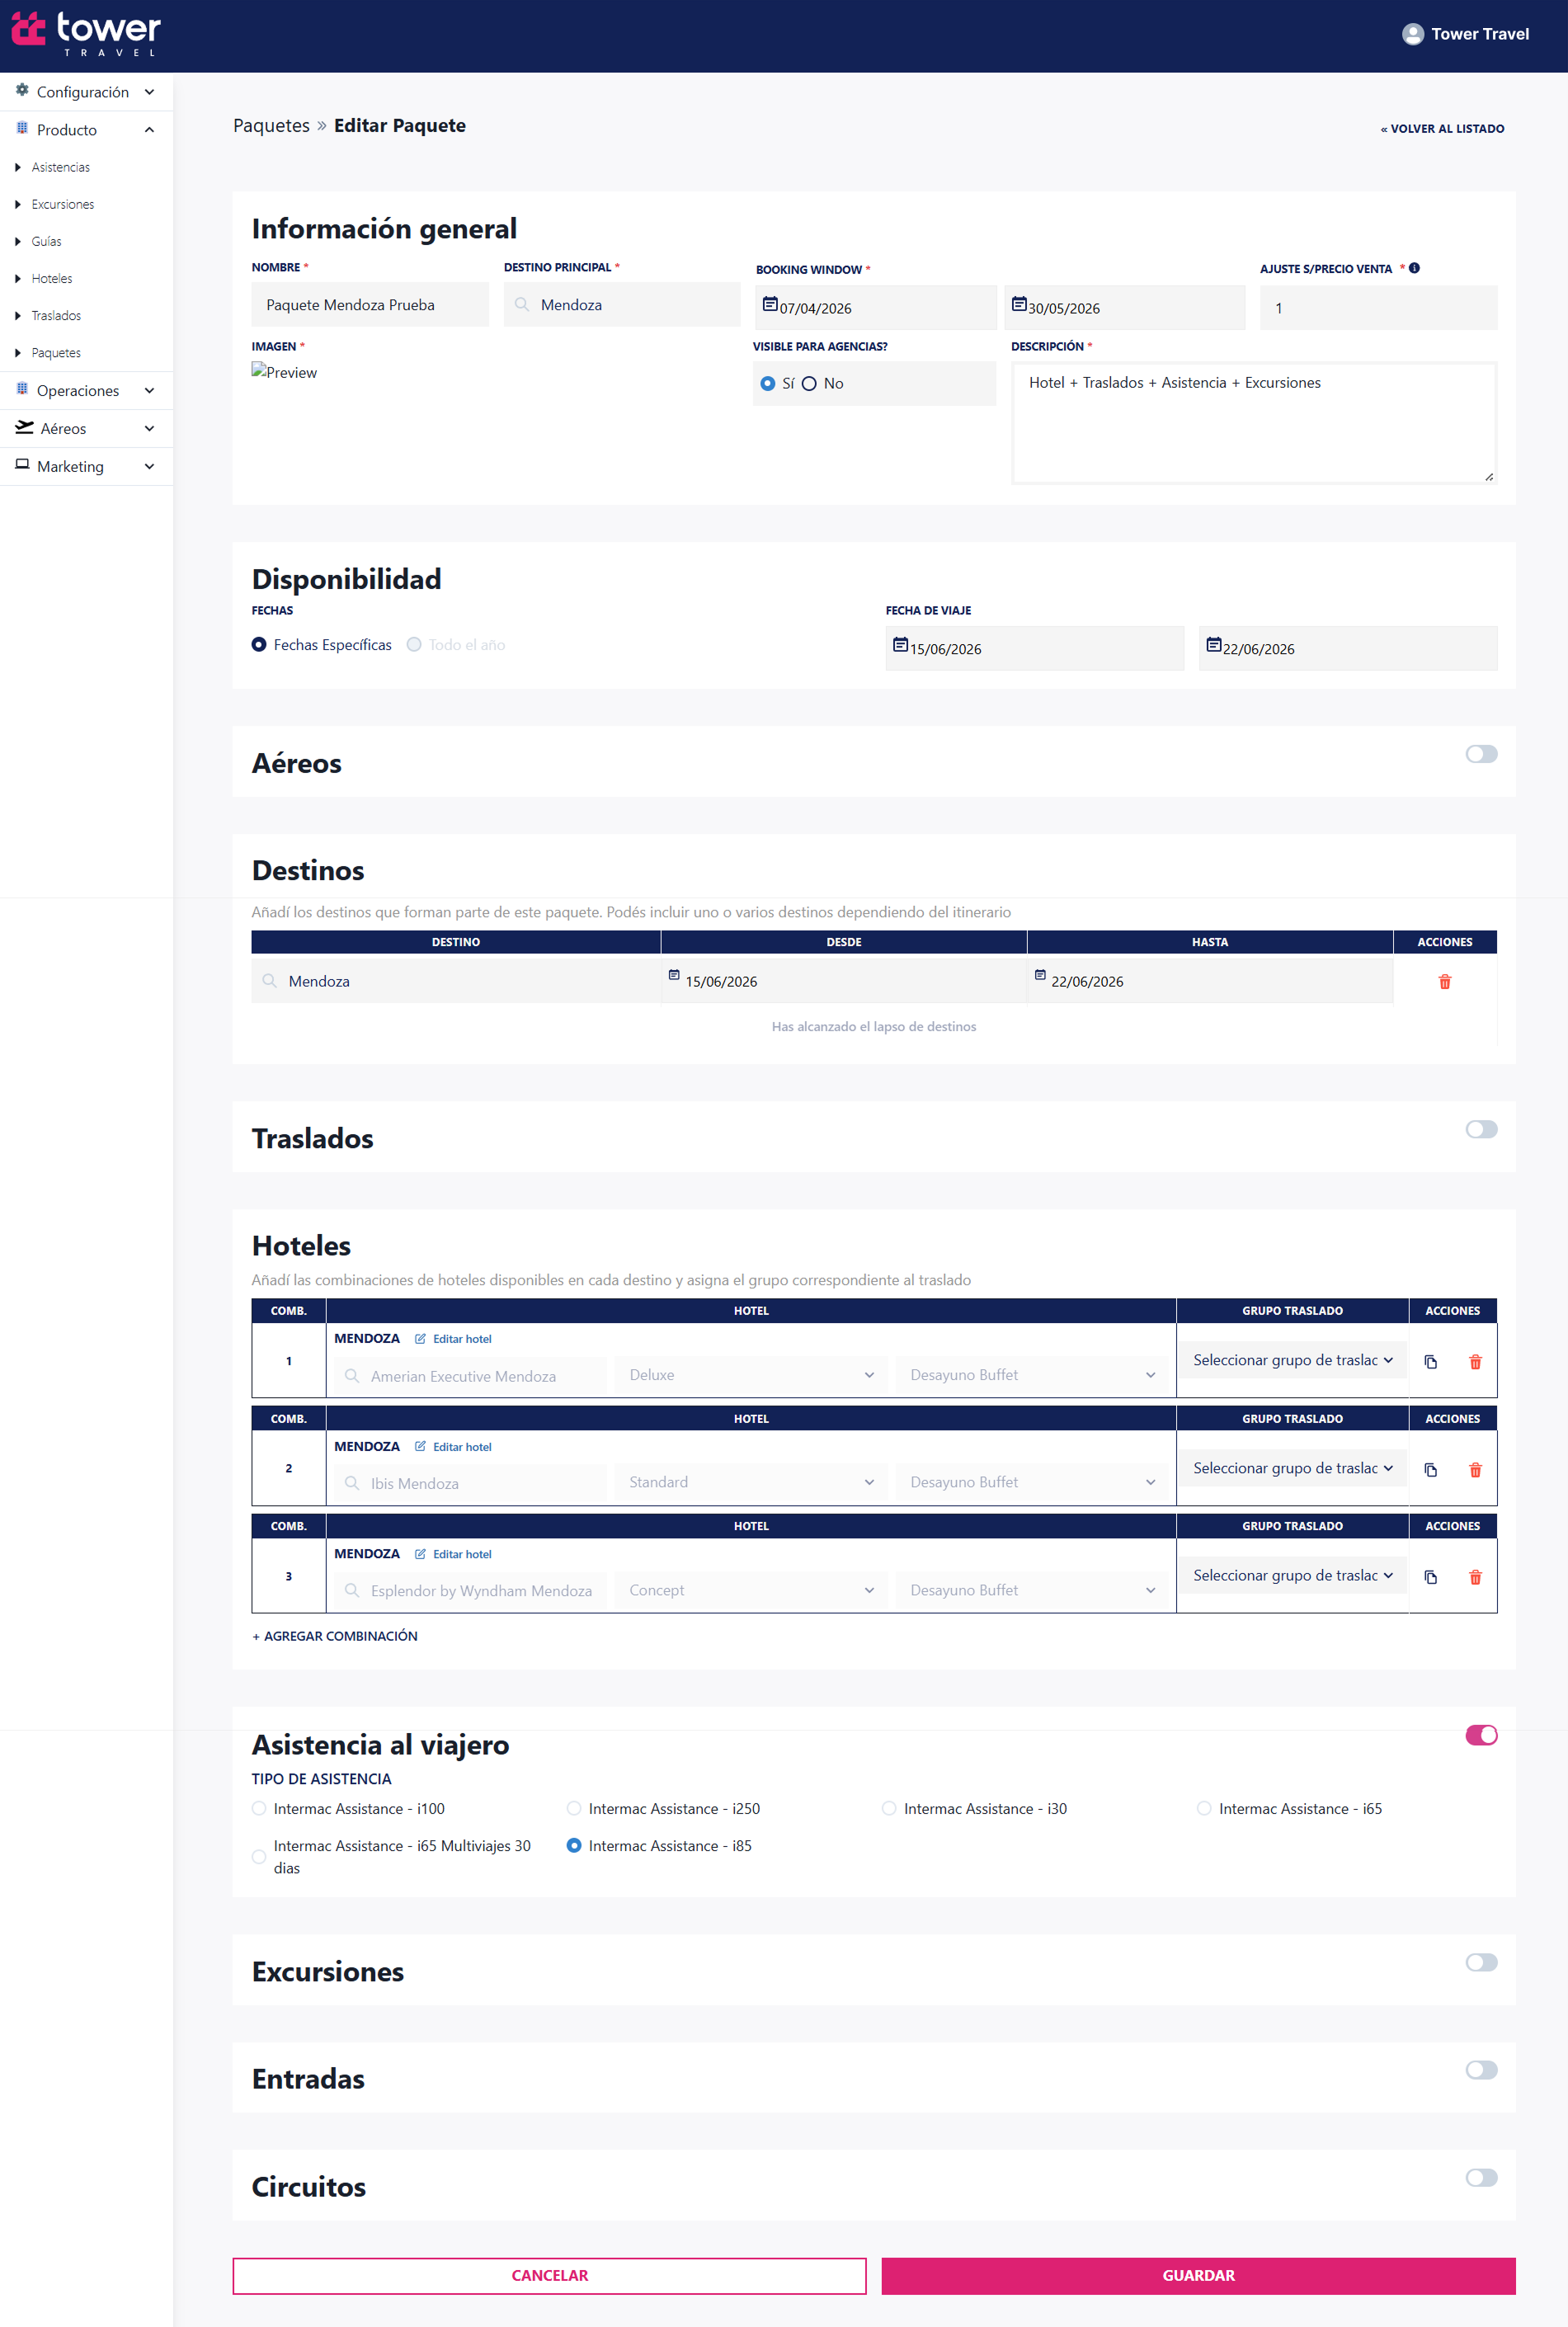The image size is (1568, 2327).
Task: Click calendar icon in Destinos Hasta cell
Action: coord(1040,975)
